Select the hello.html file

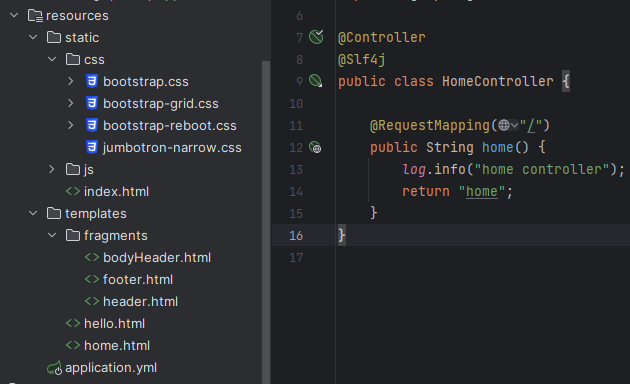115,323
